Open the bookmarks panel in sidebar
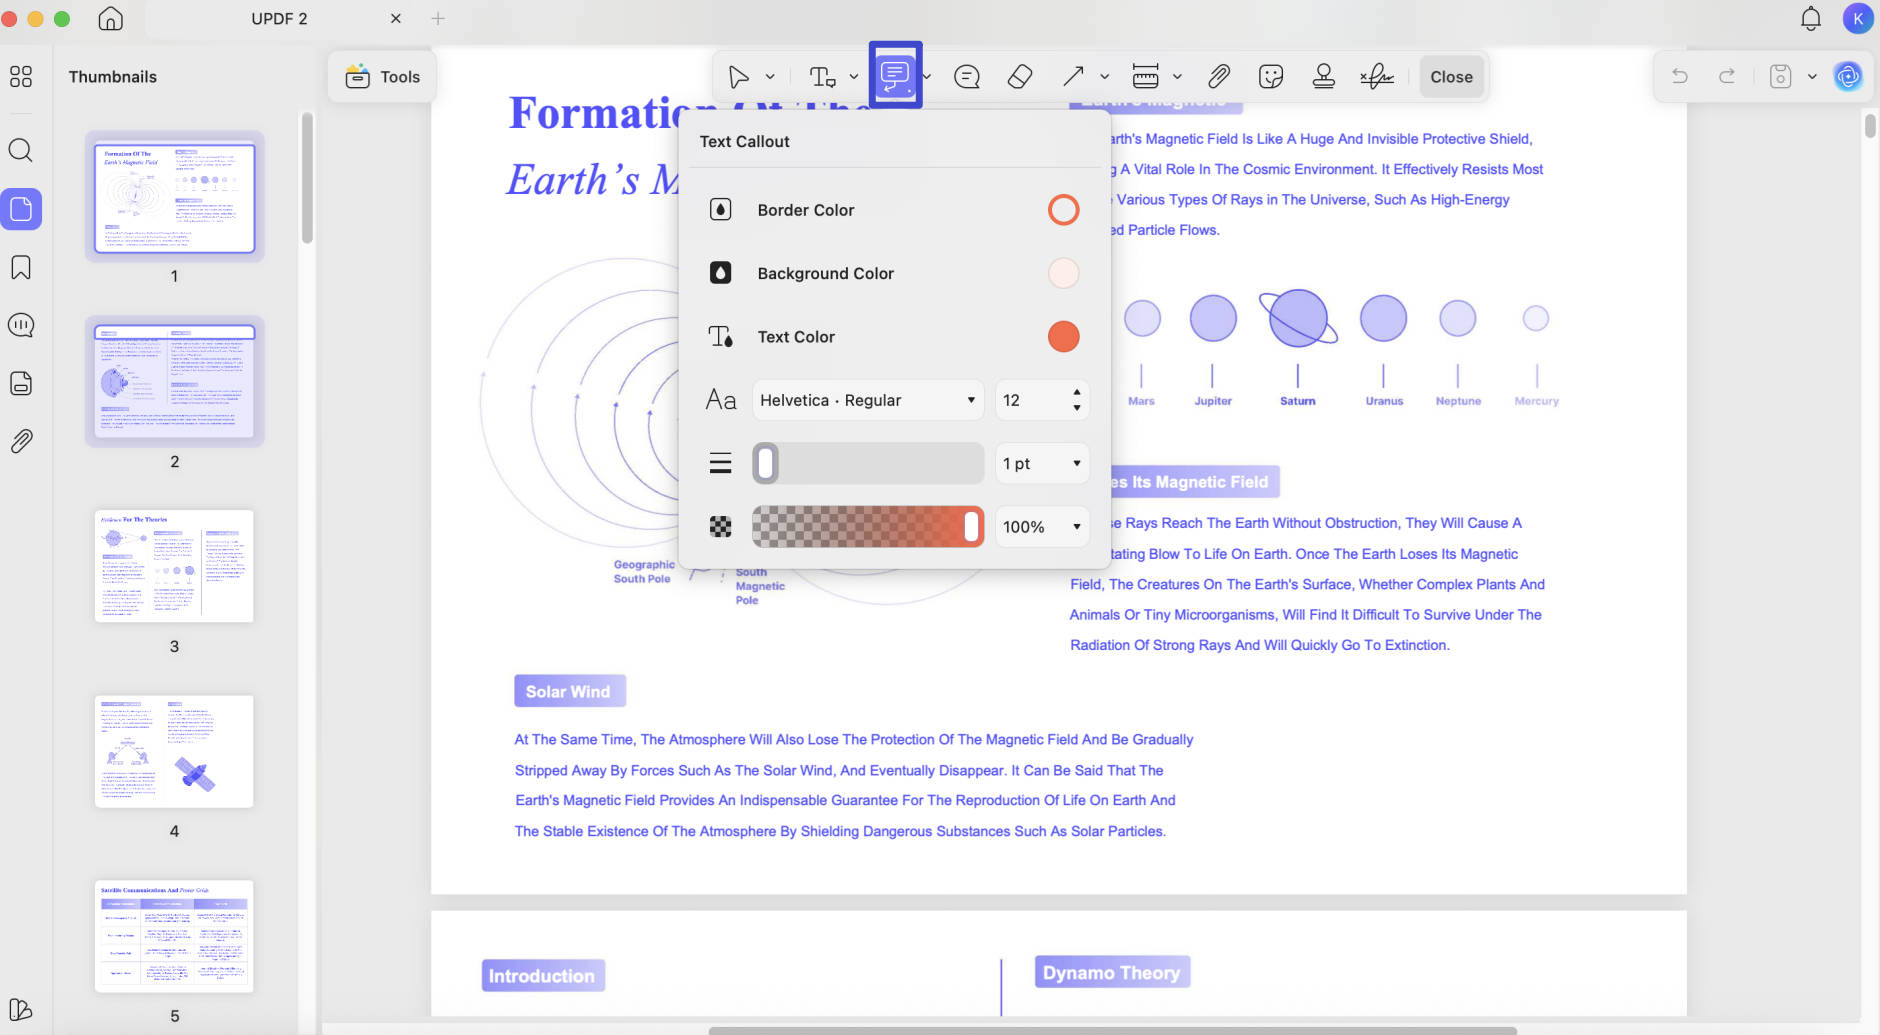The image size is (1880, 1035). [x=21, y=267]
